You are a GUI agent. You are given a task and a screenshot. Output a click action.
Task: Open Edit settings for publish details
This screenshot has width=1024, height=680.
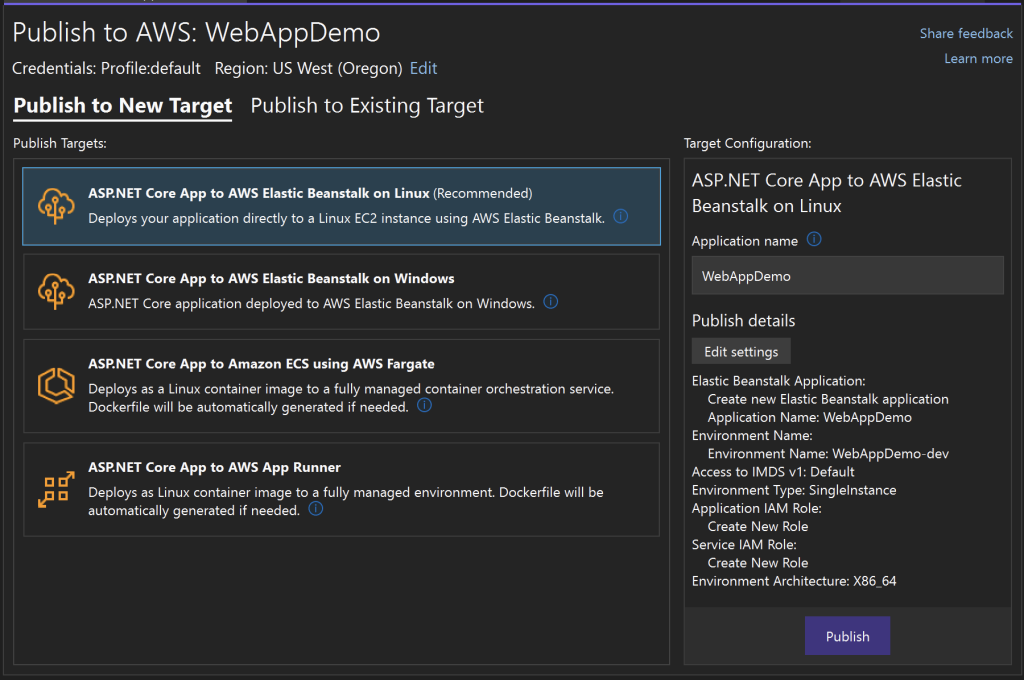coord(740,351)
